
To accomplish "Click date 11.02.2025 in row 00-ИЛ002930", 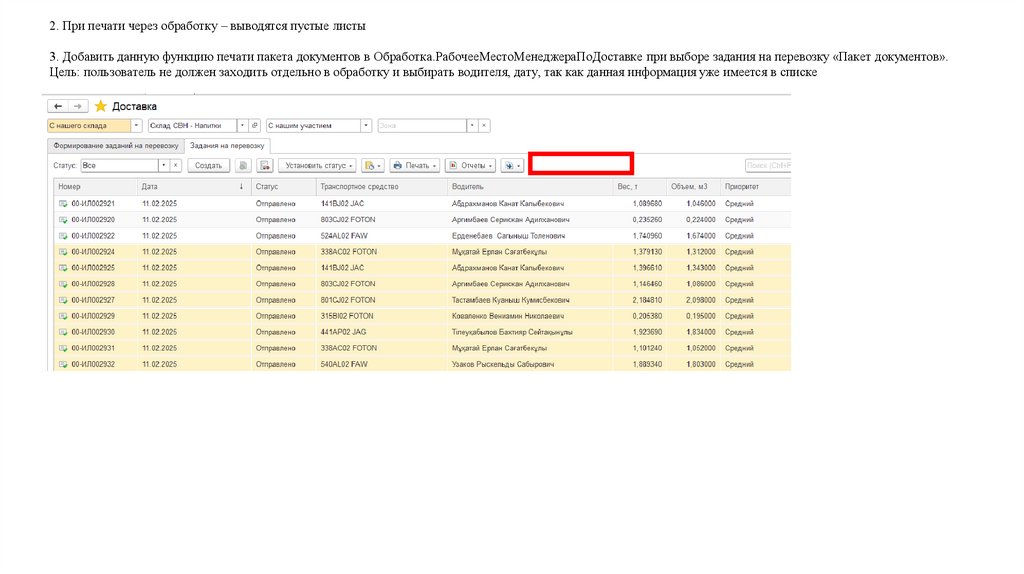I will pos(159,332).
